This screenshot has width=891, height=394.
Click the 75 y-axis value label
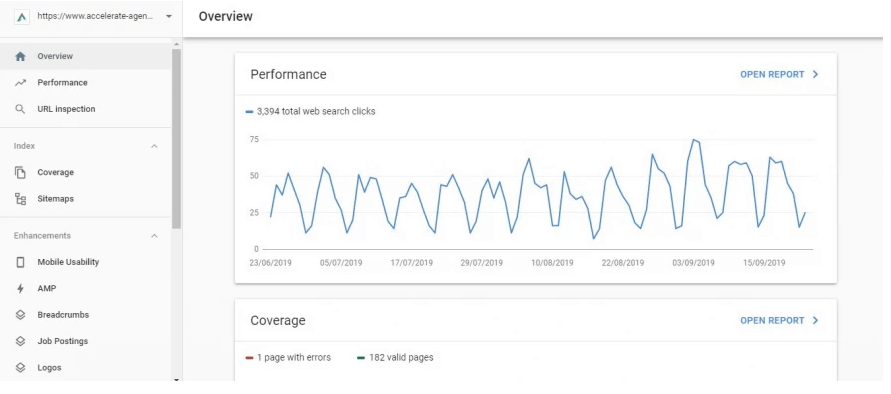253,139
